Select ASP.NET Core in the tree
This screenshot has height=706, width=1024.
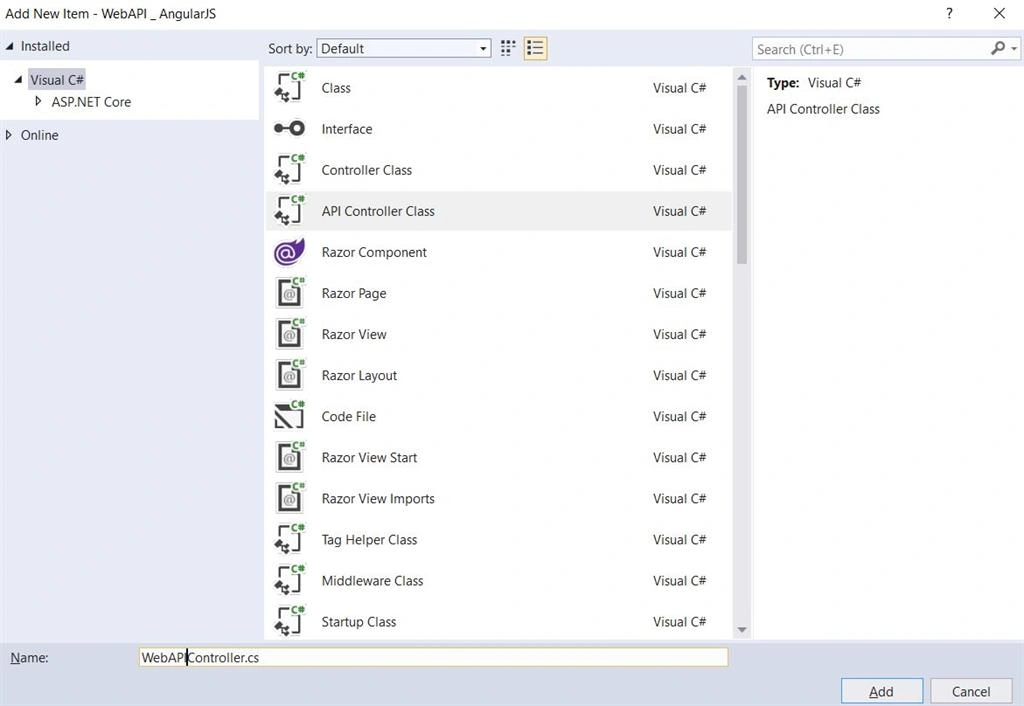[91, 102]
